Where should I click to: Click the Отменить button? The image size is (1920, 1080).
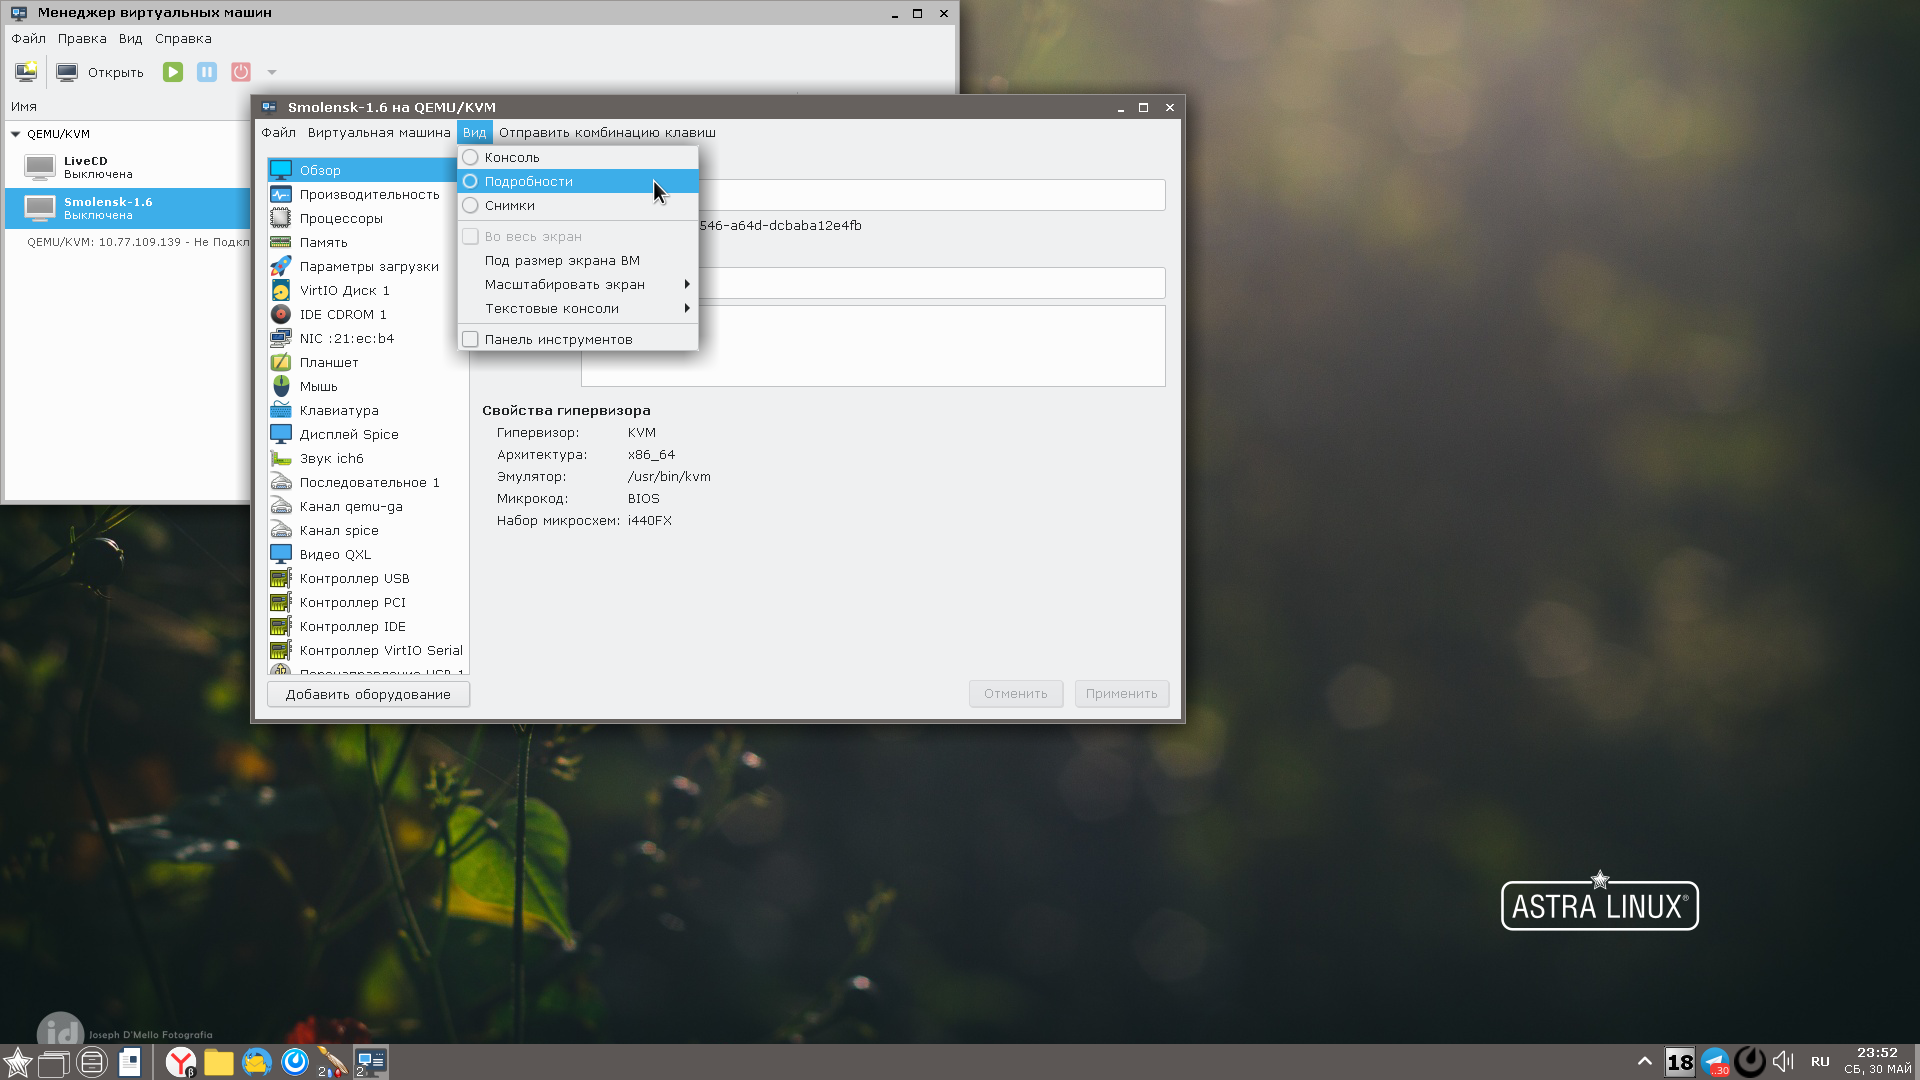(x=1016, y=693)
